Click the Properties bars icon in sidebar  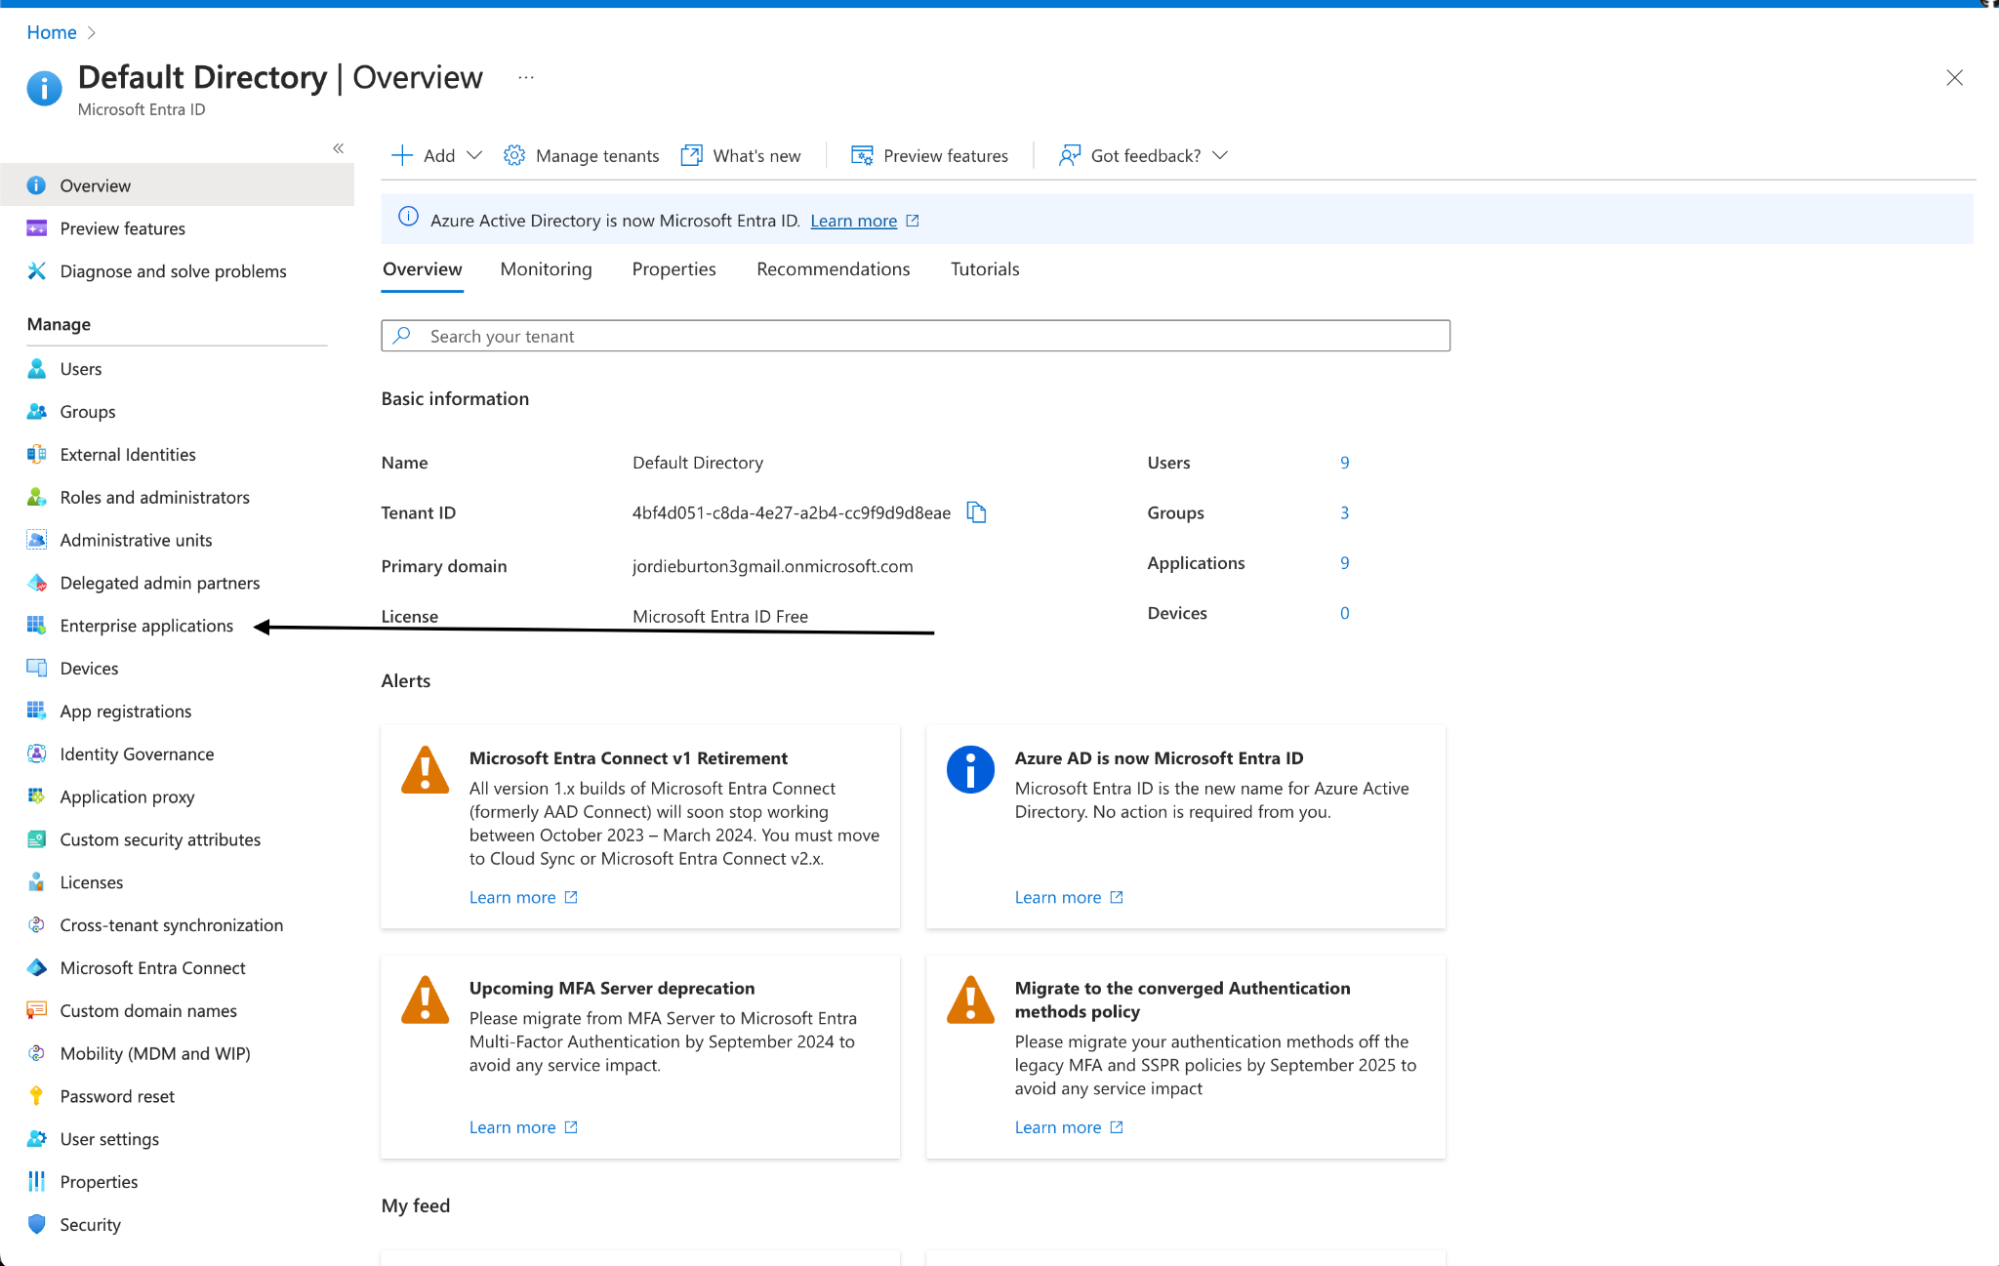point(37,1182)
